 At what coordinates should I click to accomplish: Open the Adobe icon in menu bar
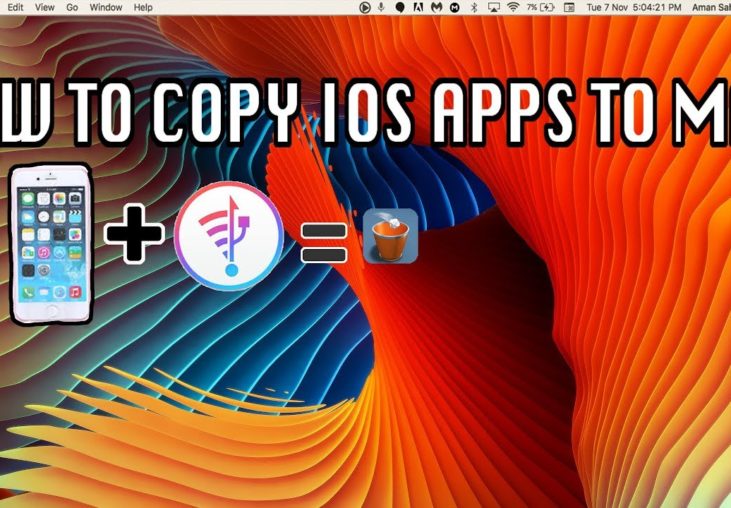(x=418, y=7)
